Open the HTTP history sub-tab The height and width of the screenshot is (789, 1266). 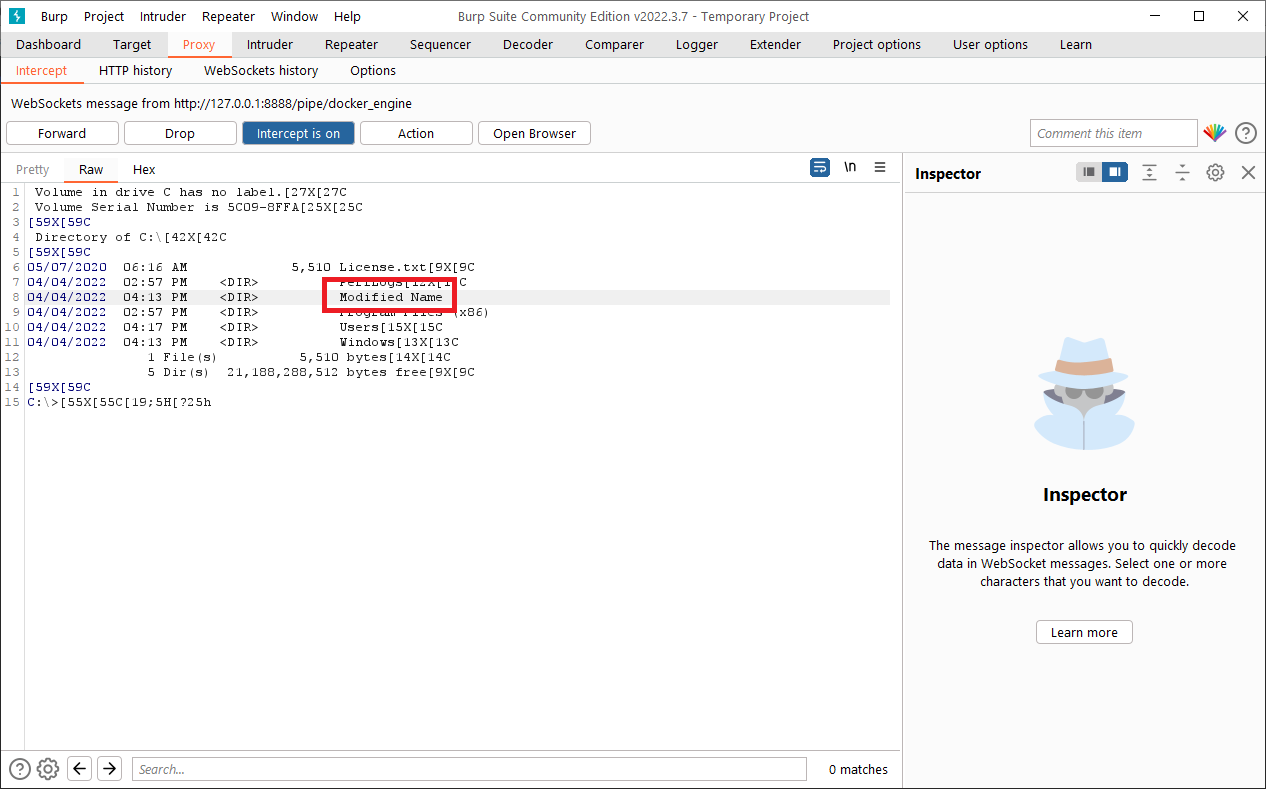tap(135, 70)
